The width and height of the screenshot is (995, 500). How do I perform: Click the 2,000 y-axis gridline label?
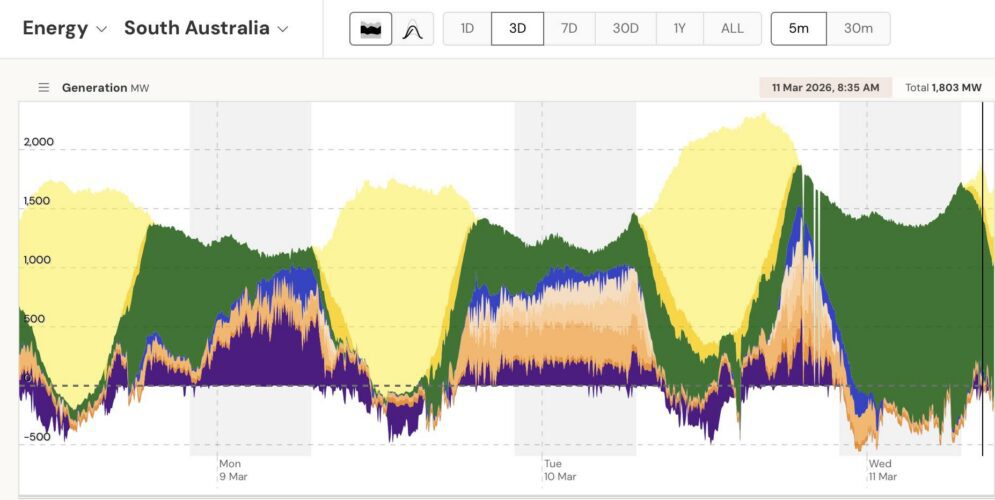(x=39, y=142)
